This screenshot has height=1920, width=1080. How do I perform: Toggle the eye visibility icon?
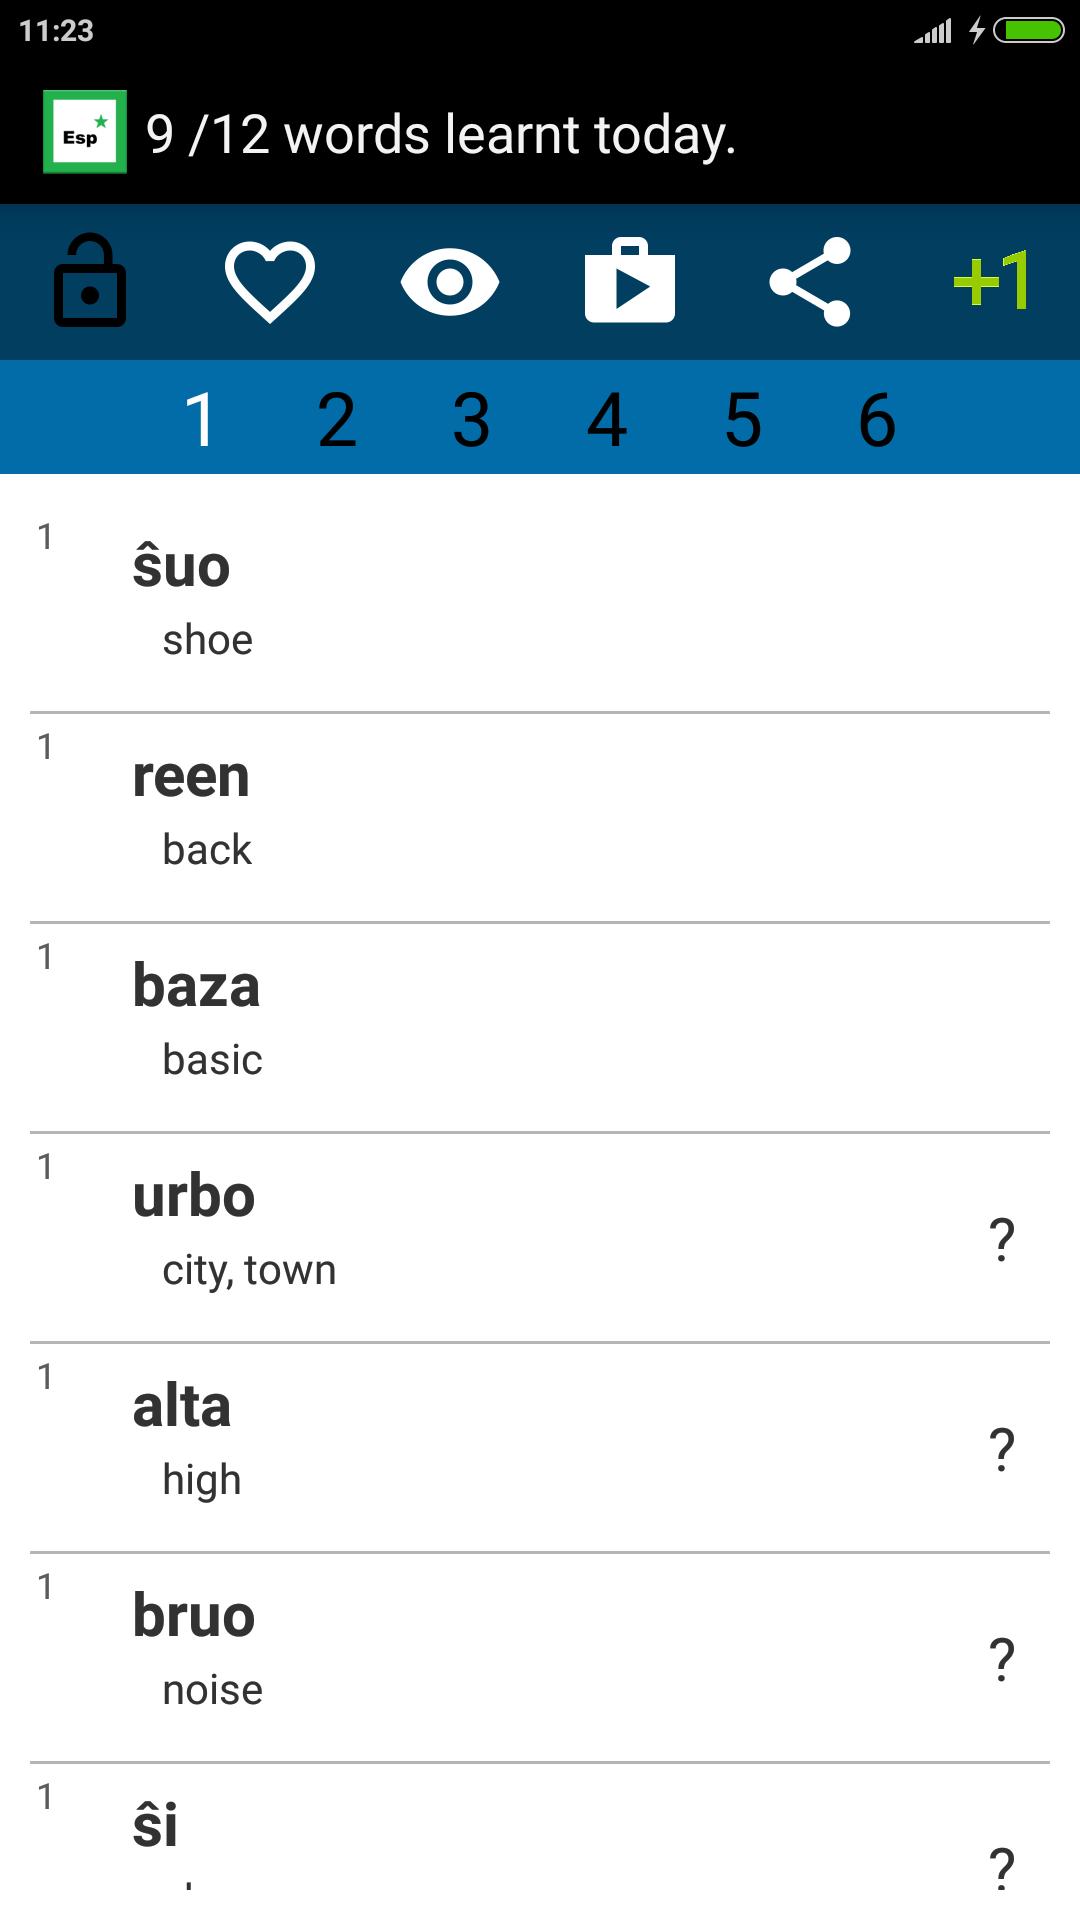(x=450, y=282)
